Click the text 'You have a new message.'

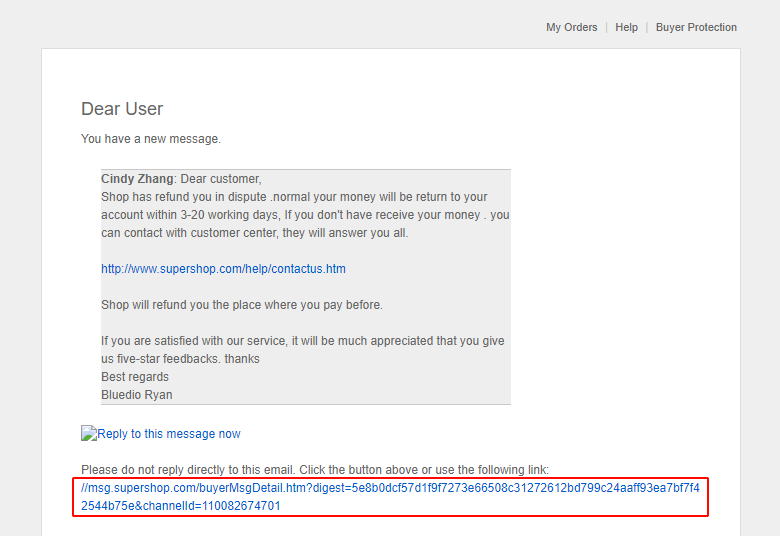(151, 139)
